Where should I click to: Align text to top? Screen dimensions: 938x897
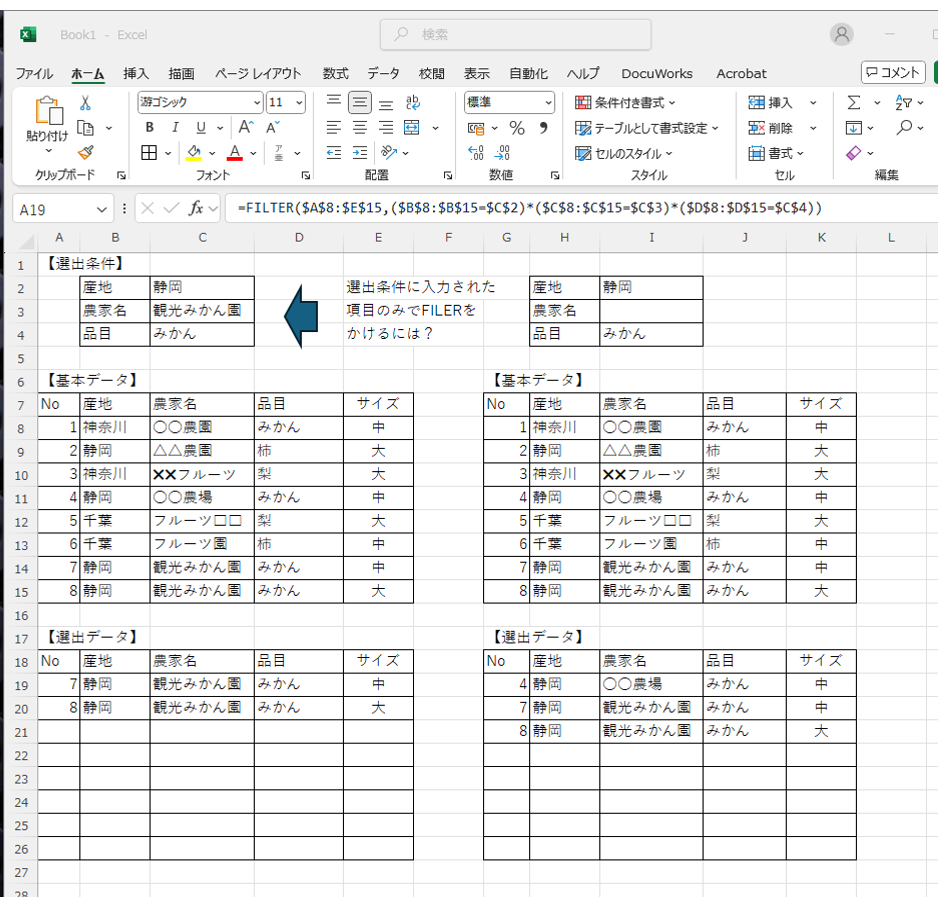334,102
